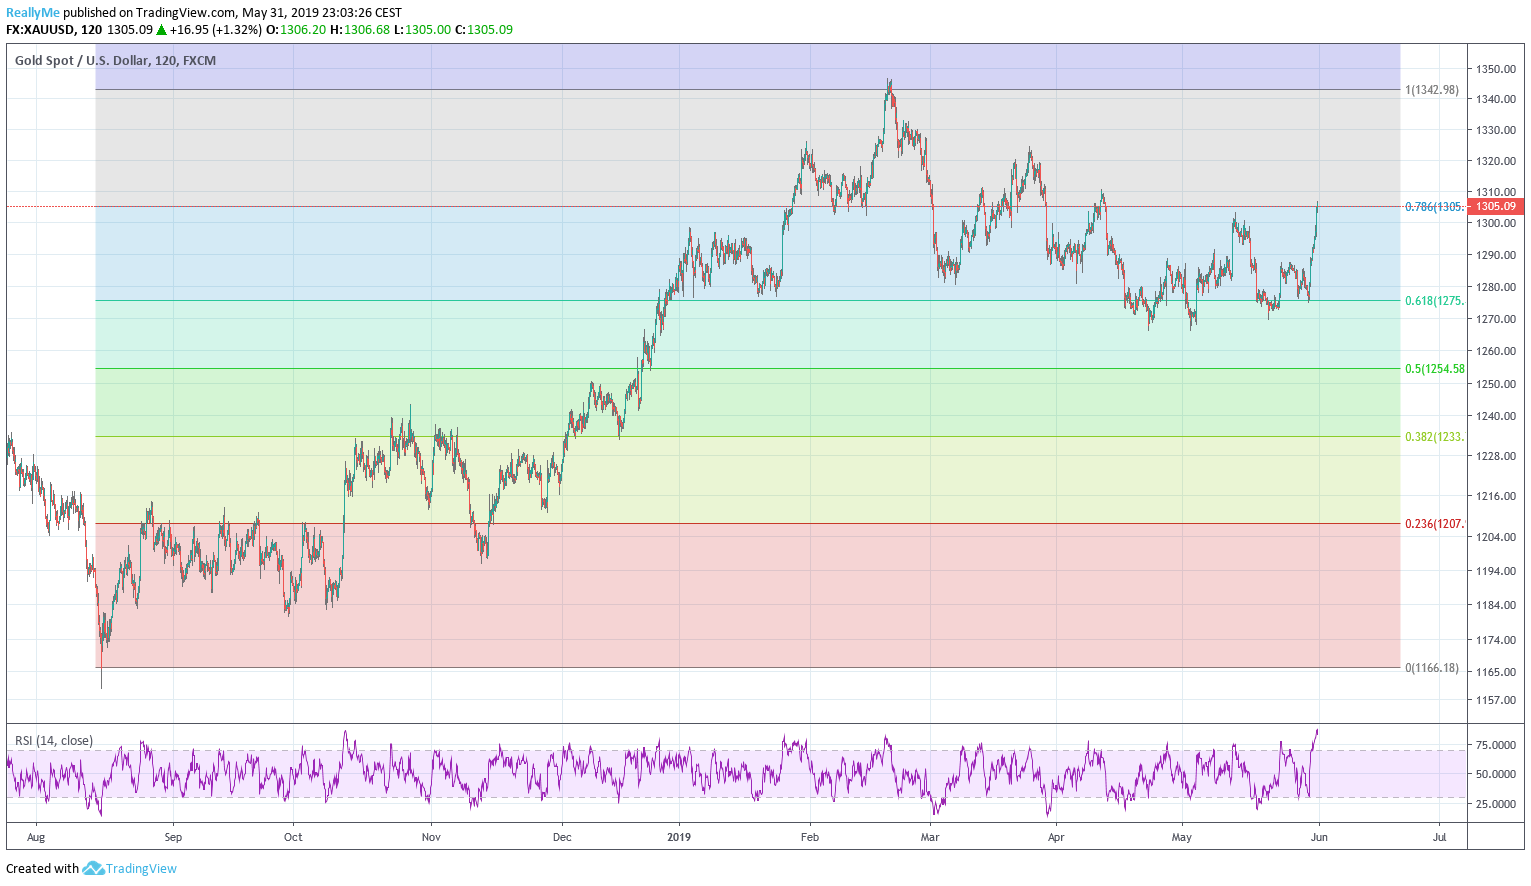Click the high value 1306.68

click(x=366, y=30)
